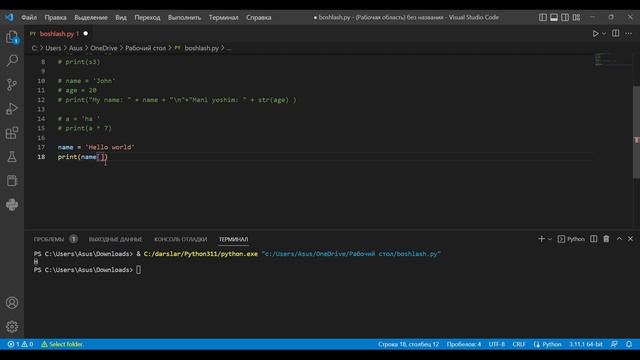Click the code minimap preview

click(612, 60)
